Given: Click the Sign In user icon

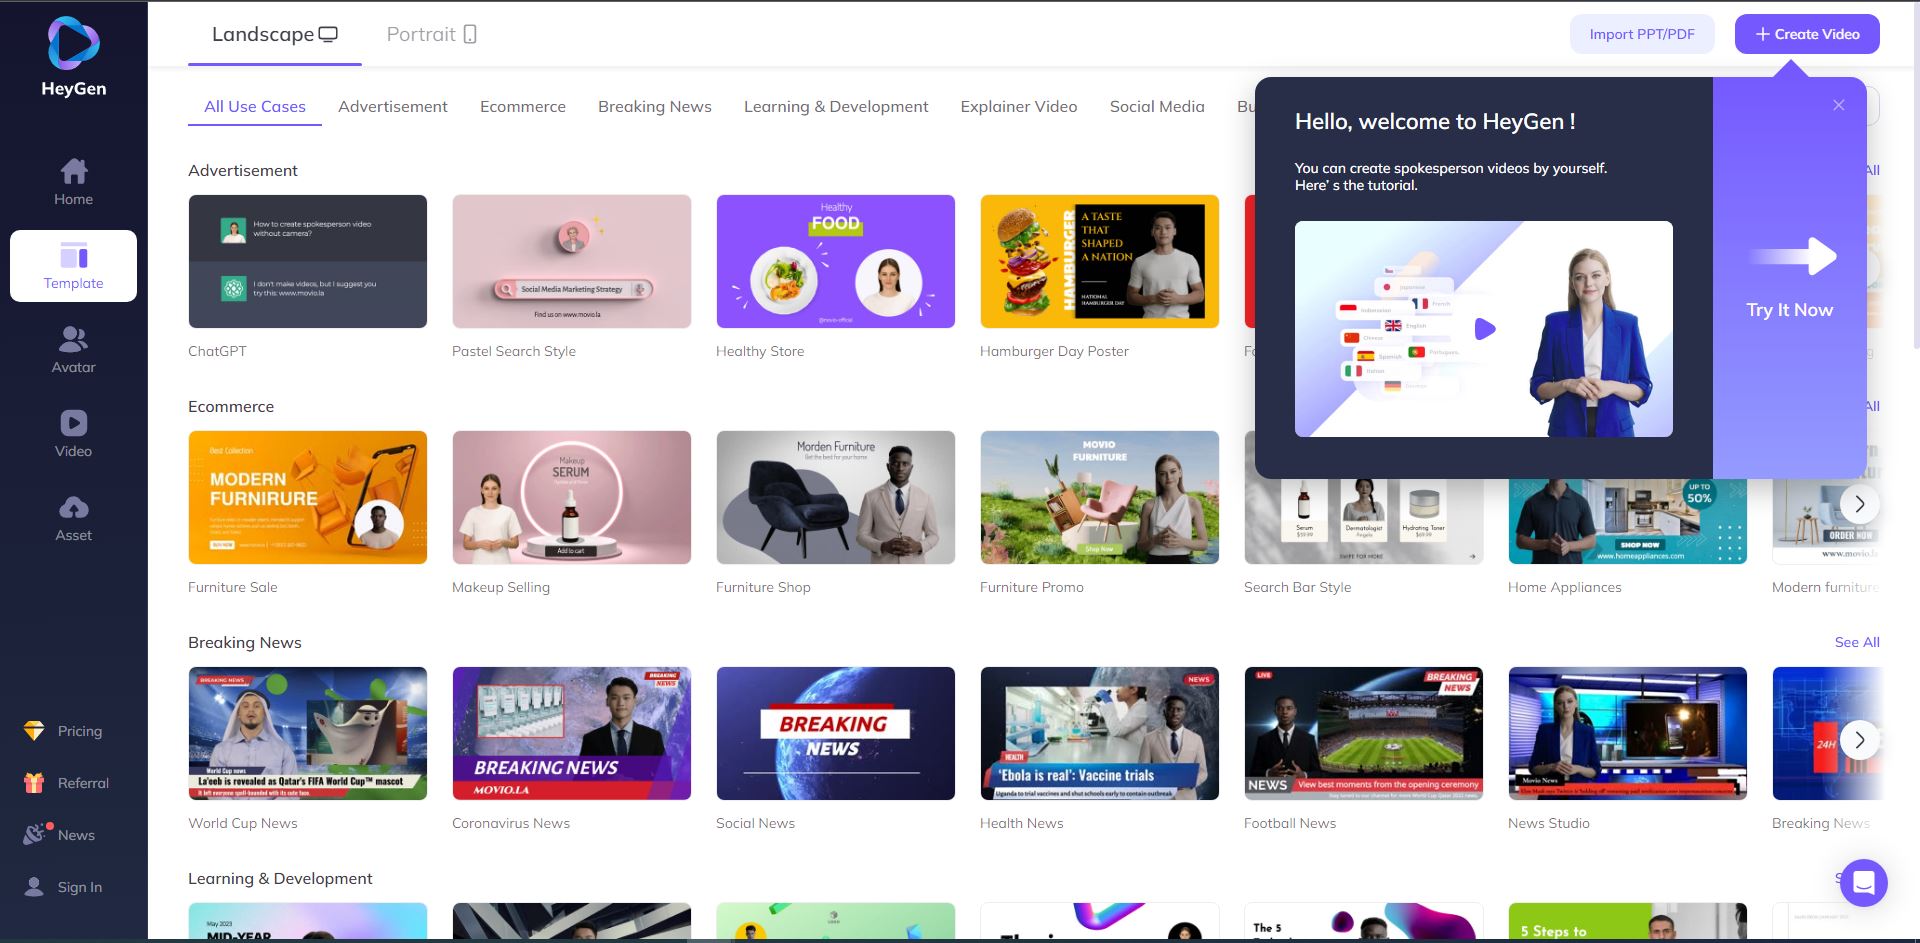Looking at the screenshot, I should [34, 887].
